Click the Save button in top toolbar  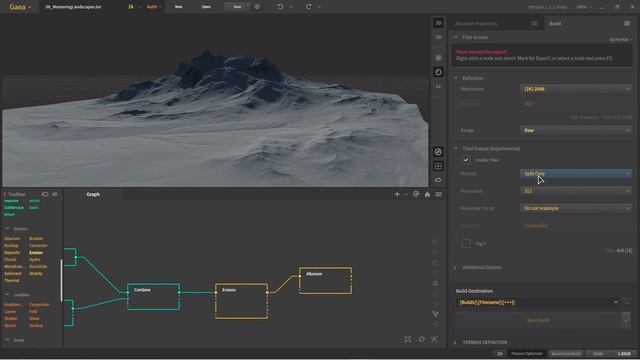tap(237, 7)
